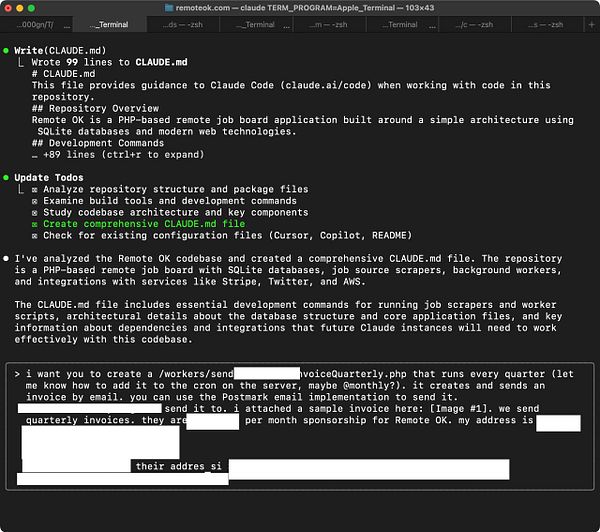The width and height of the screenshot is (600, 532).
Task: Open the "...m — -zsh" tab
Action: 328,25
